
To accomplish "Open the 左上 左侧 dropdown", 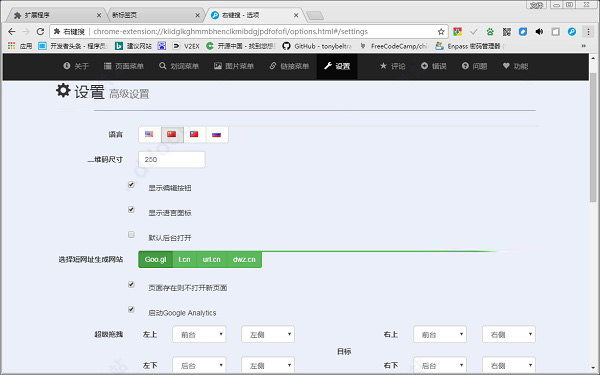I will [268, 334].
